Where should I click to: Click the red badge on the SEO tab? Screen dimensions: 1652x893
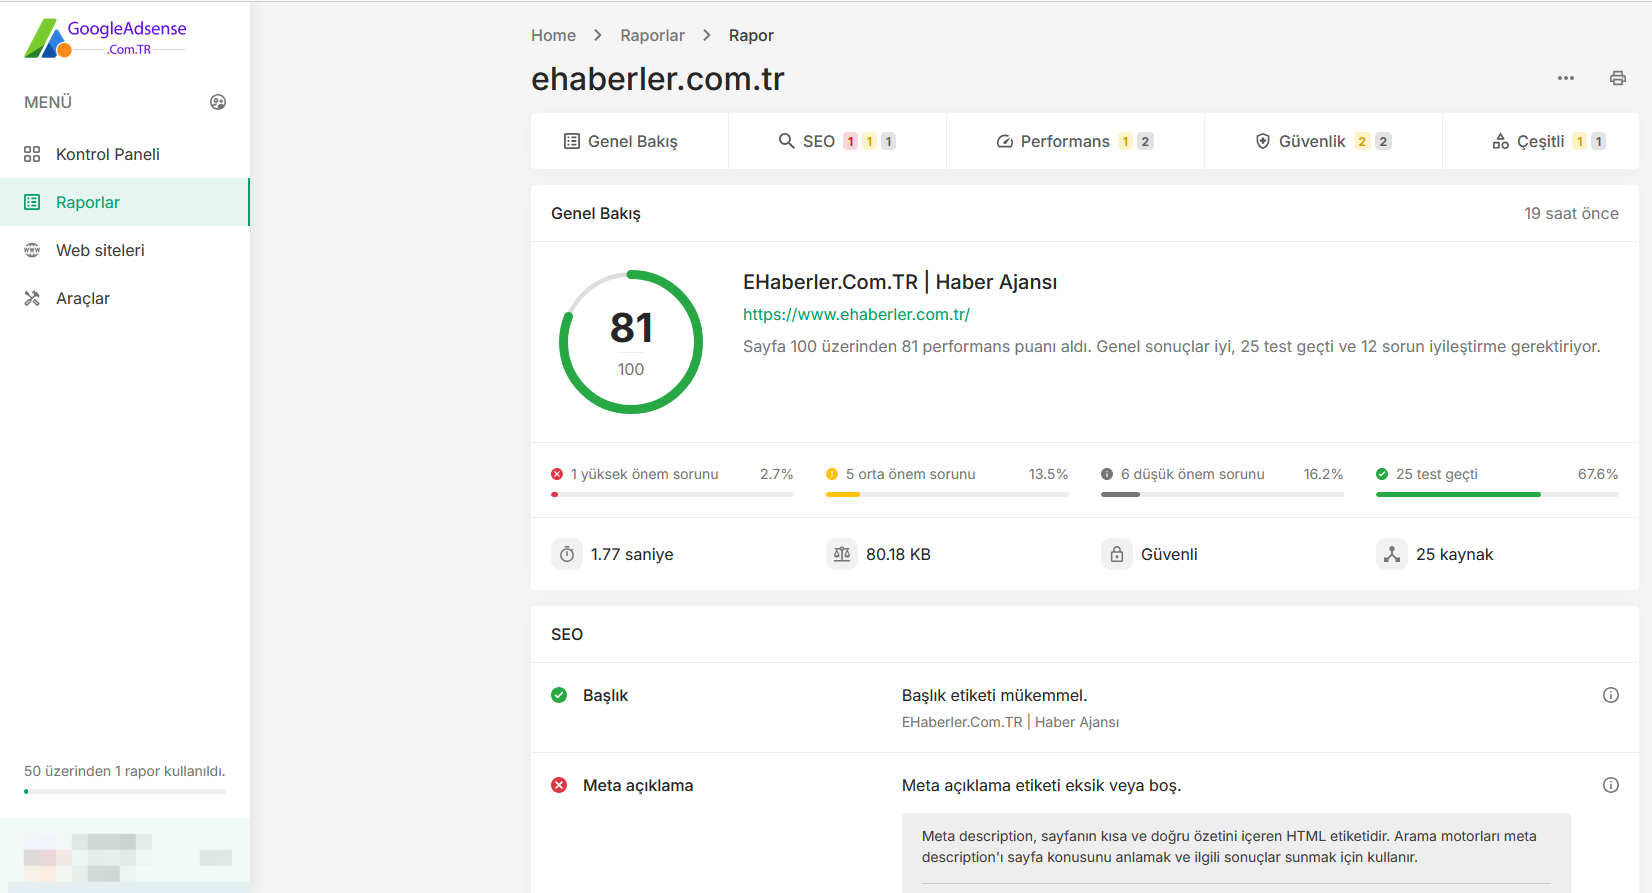click(x=851, y=141)
